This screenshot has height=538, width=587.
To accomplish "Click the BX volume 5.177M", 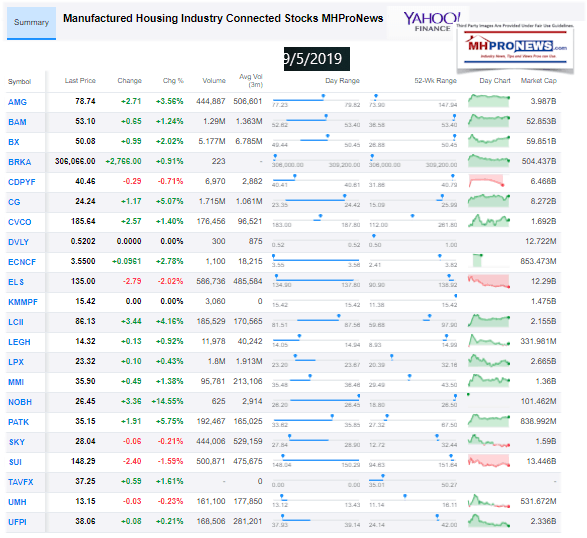I will coord(212,142).
